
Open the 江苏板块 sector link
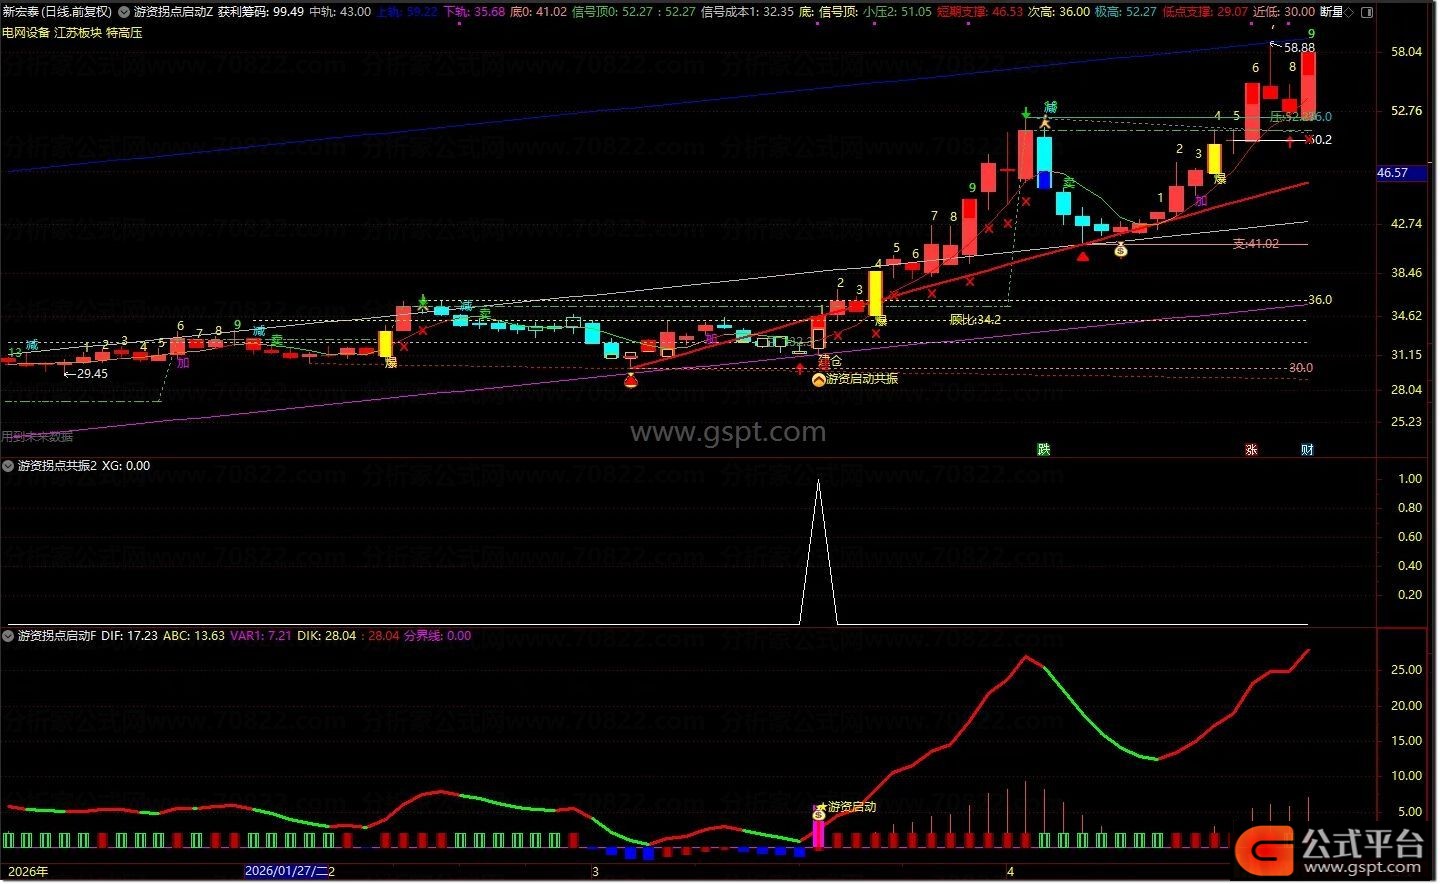(78, 32)
